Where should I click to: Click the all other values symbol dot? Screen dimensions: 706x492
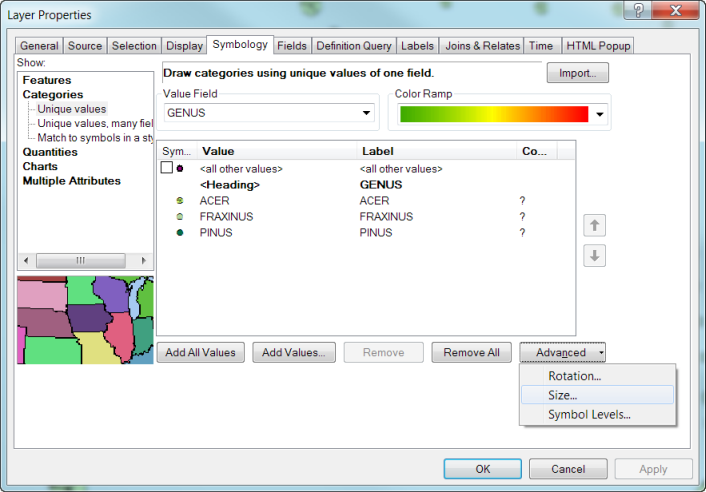tap(180, 168)
